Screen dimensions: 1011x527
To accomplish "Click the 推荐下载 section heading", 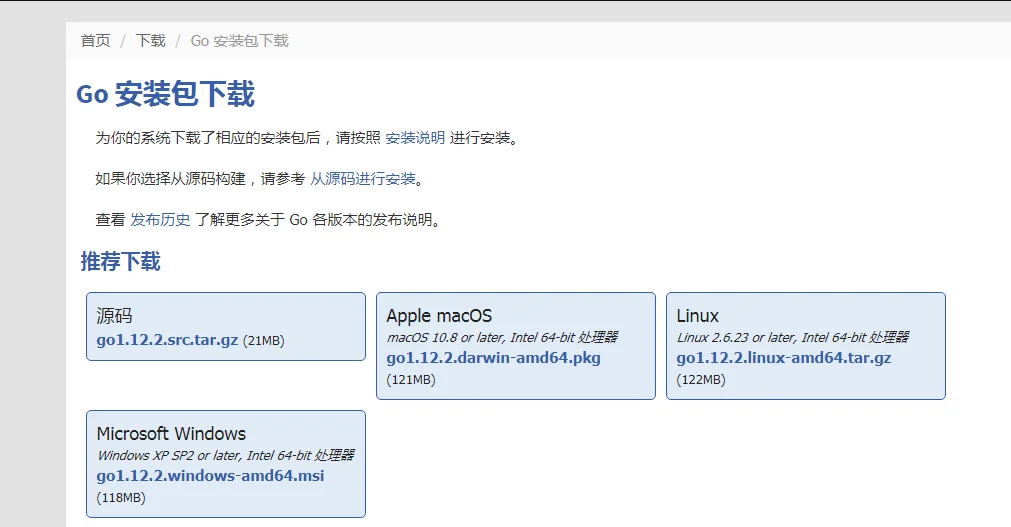I will 121,261.
